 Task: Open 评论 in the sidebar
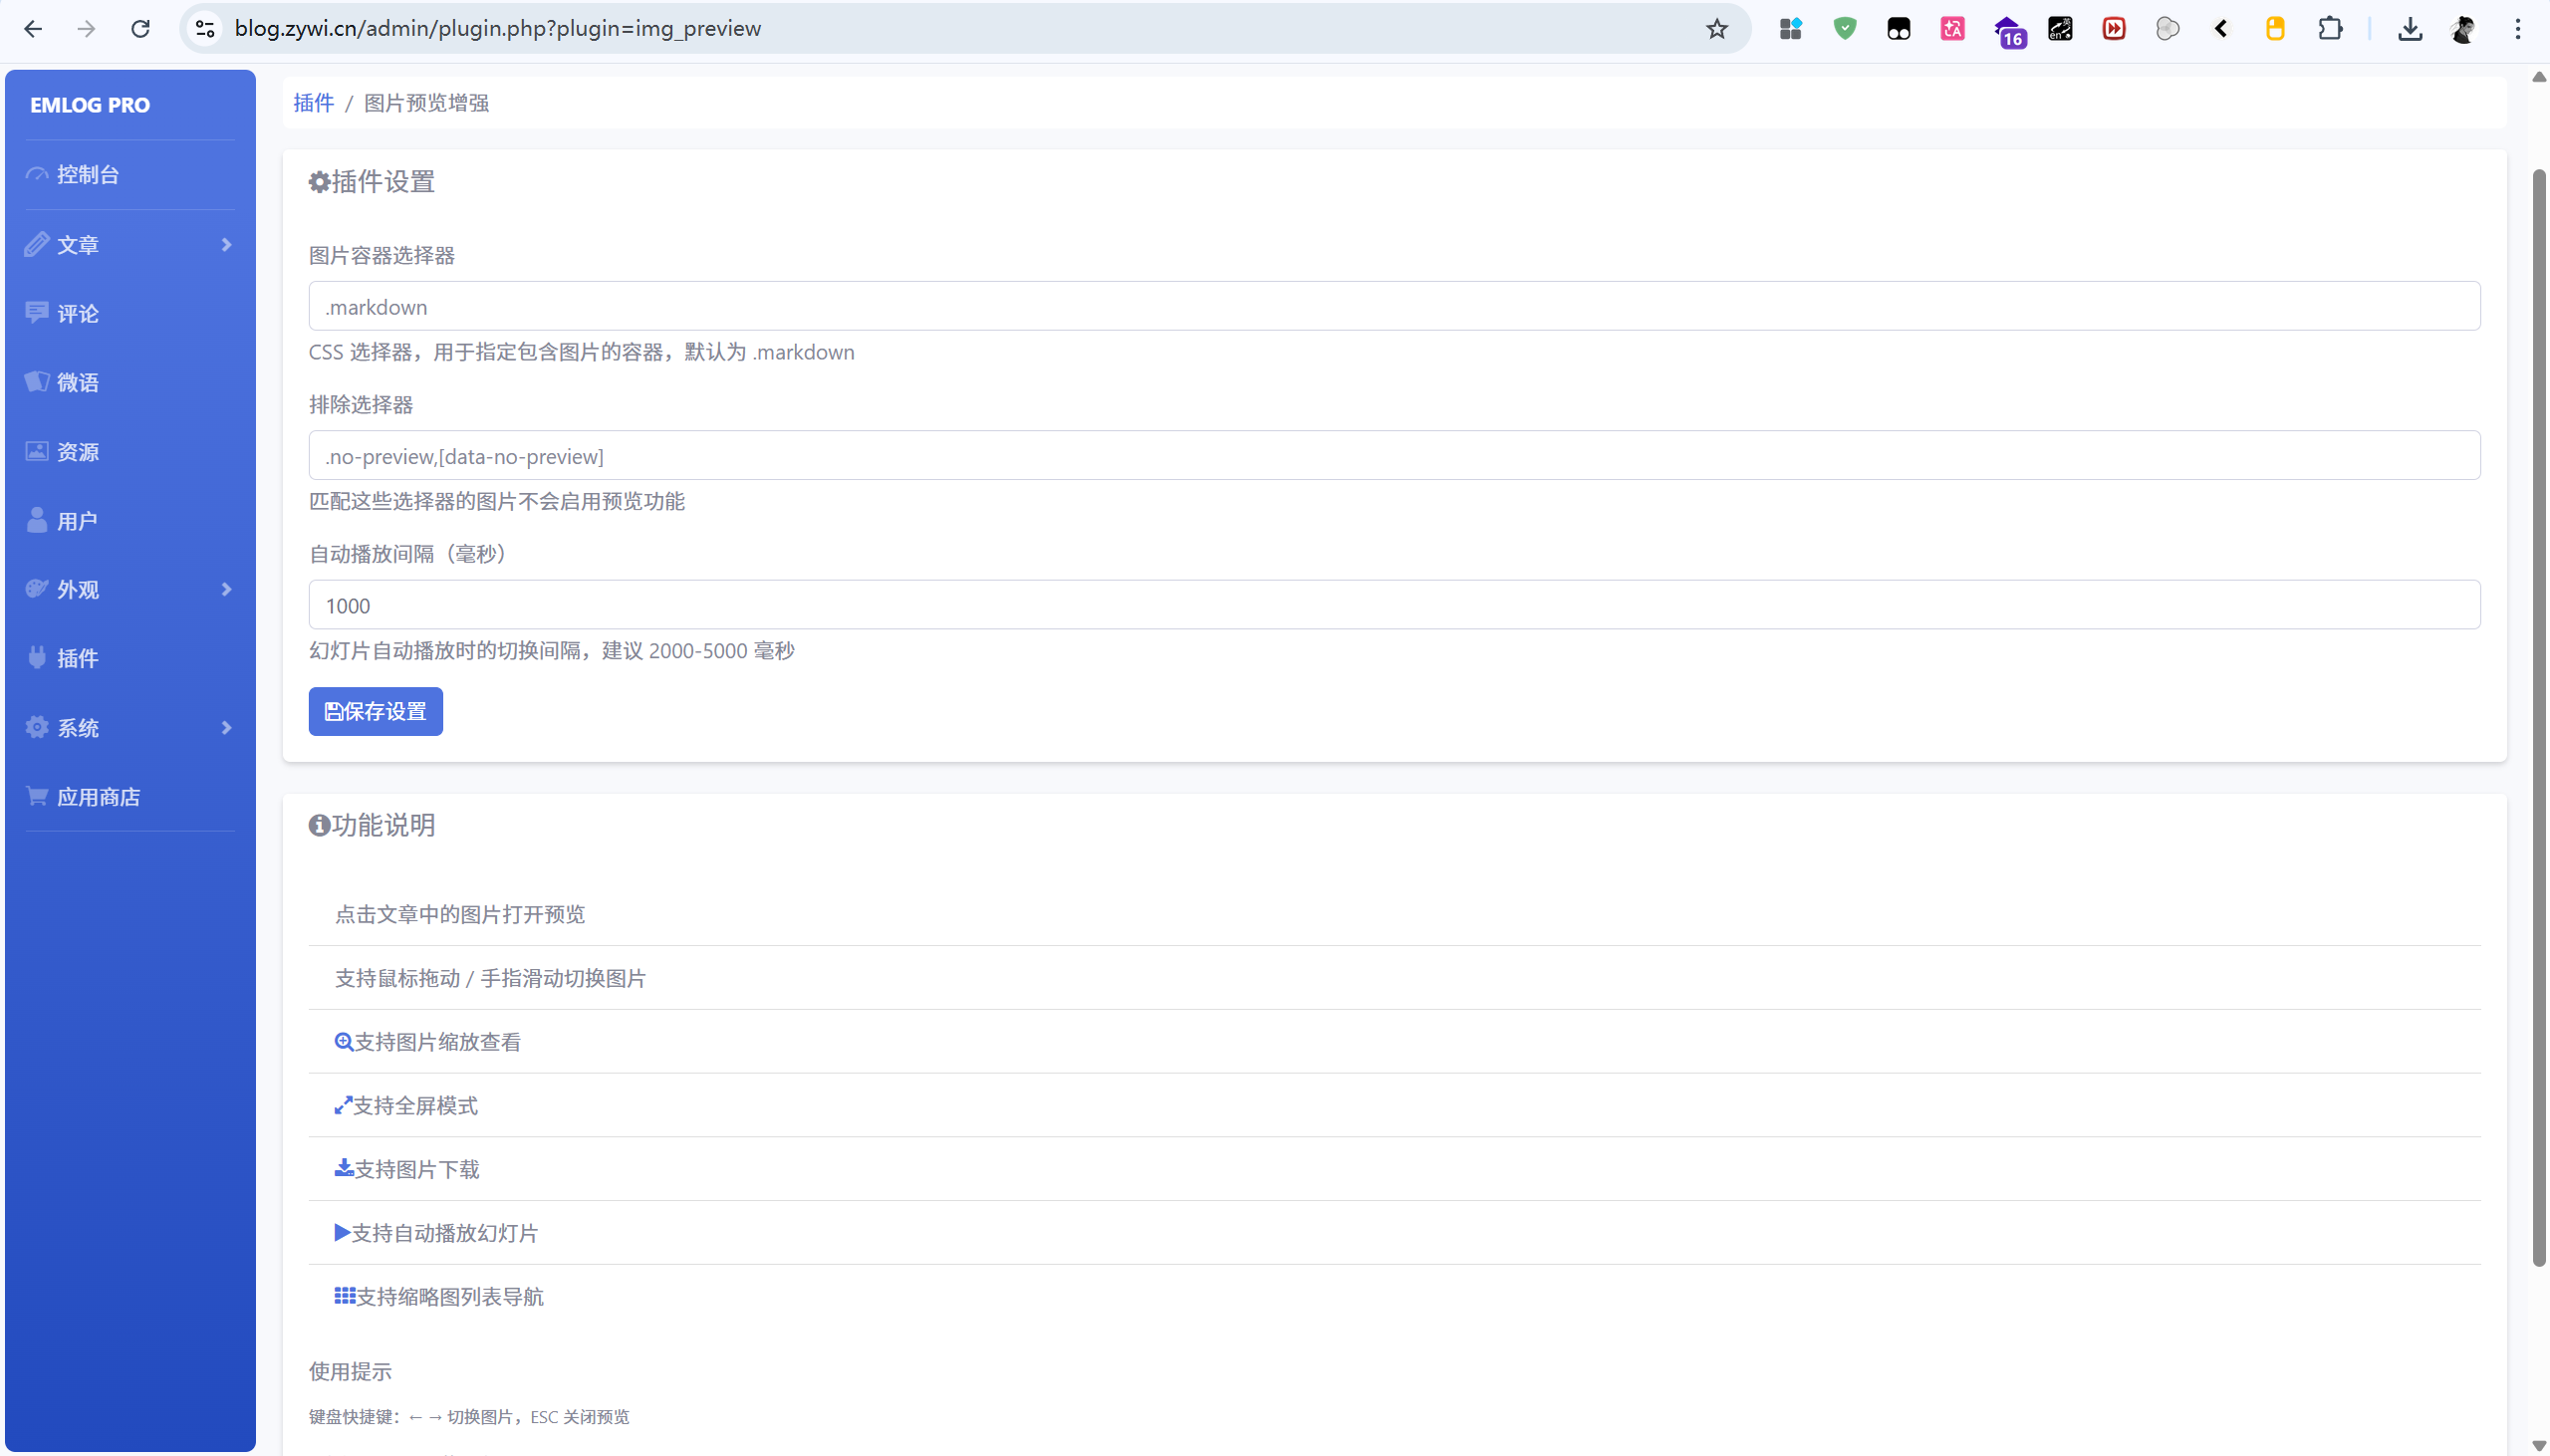coord(130,314)
